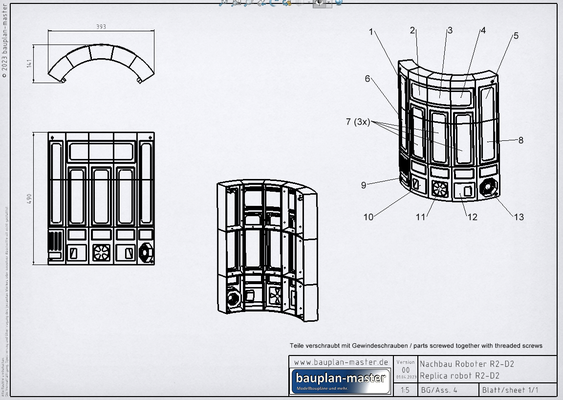Image resolution: width=563 pixels, height=400 pixels.
Task: Click part callout number 12
Action: [x=472, y=217]
